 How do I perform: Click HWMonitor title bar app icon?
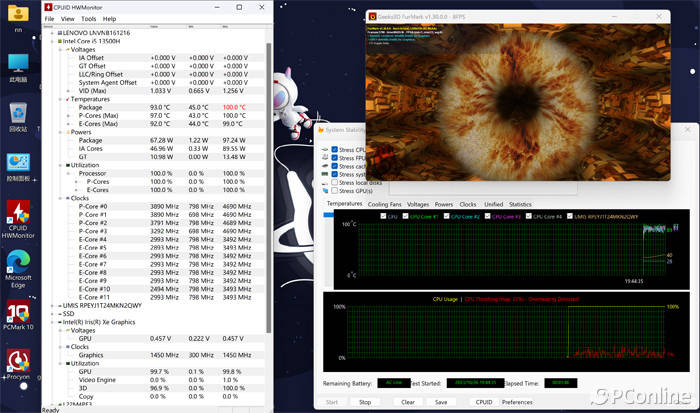click(x=48, y=7)
